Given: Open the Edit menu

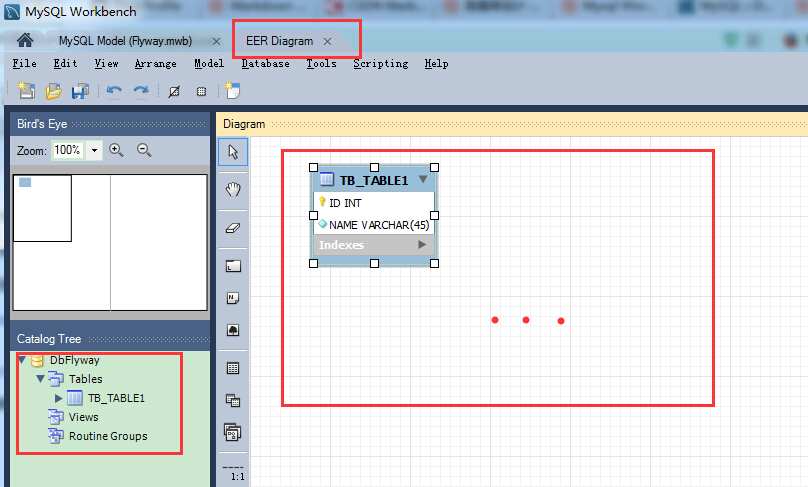Looking at the screenshot, I should [65, 63].
